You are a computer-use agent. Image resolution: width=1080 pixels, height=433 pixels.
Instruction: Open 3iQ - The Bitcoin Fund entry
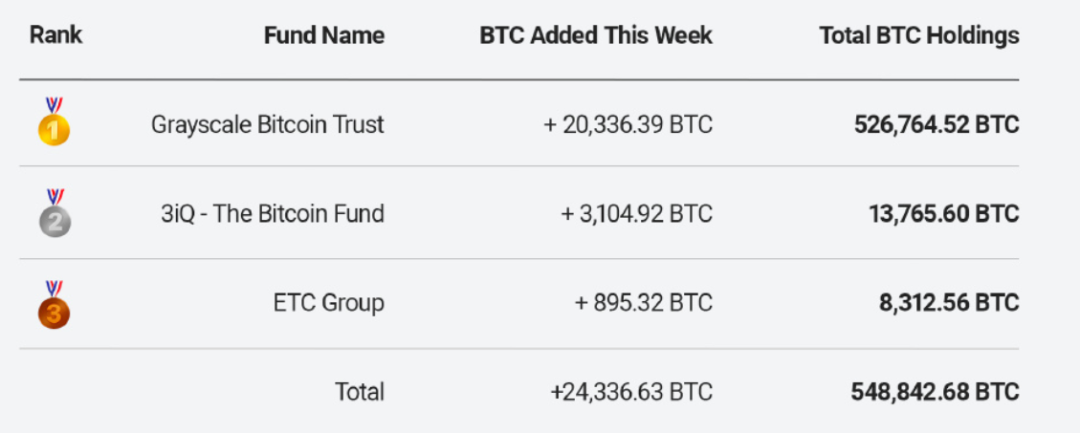click(273, 214)
